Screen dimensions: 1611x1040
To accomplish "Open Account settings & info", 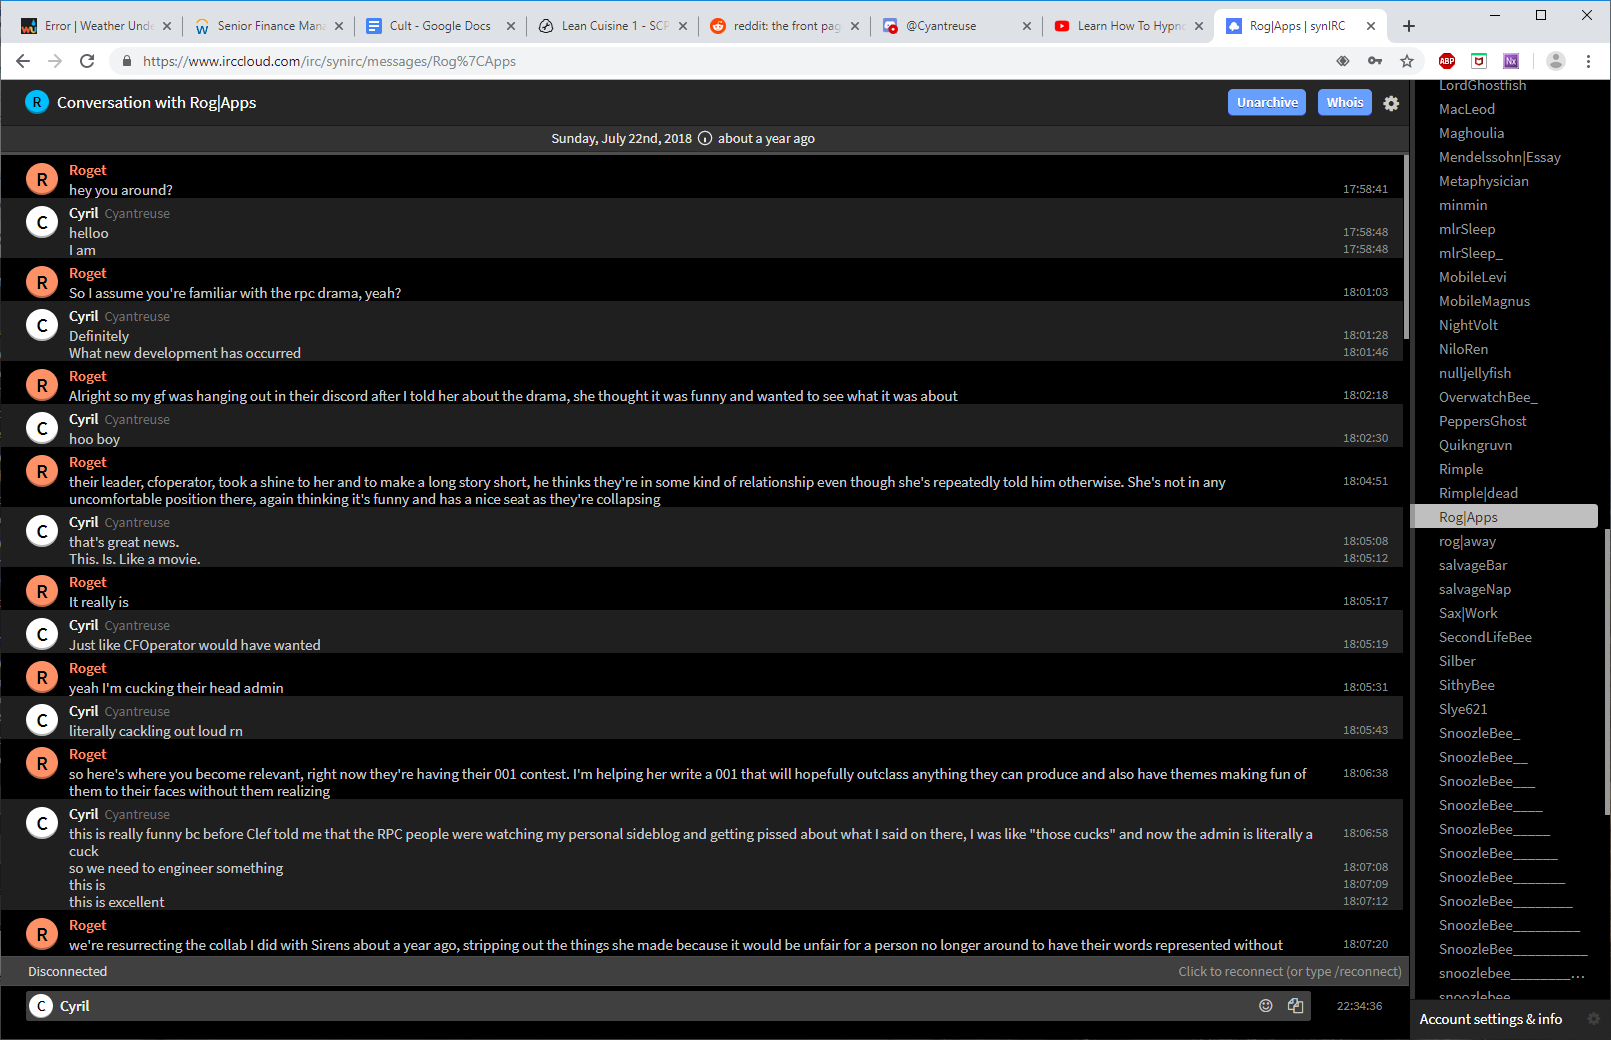I will coord(1490,1019).
